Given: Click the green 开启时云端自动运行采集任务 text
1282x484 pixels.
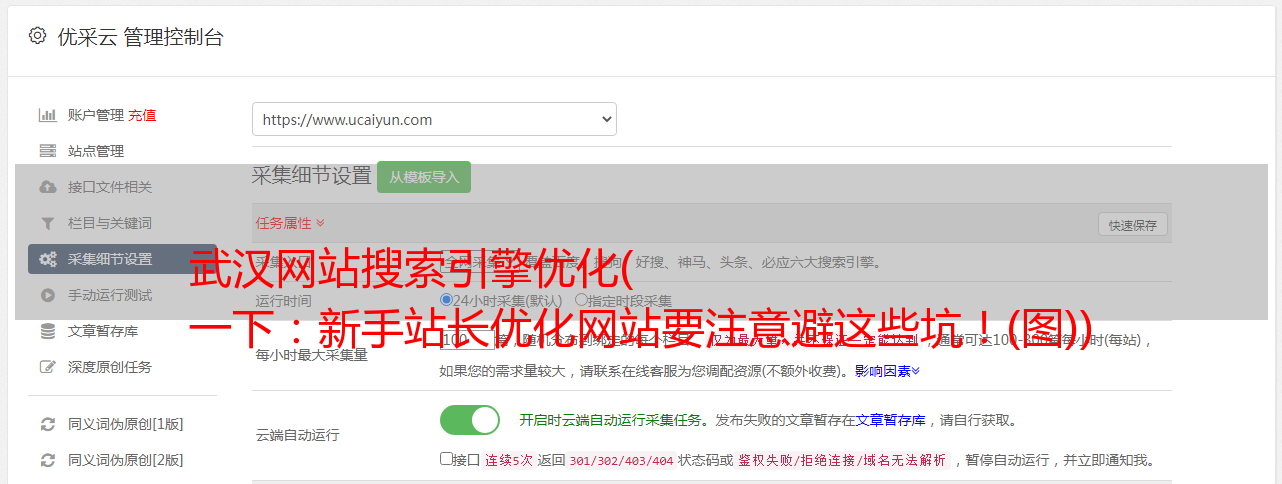Looking at the screenshot, I should tap(610, 420).
